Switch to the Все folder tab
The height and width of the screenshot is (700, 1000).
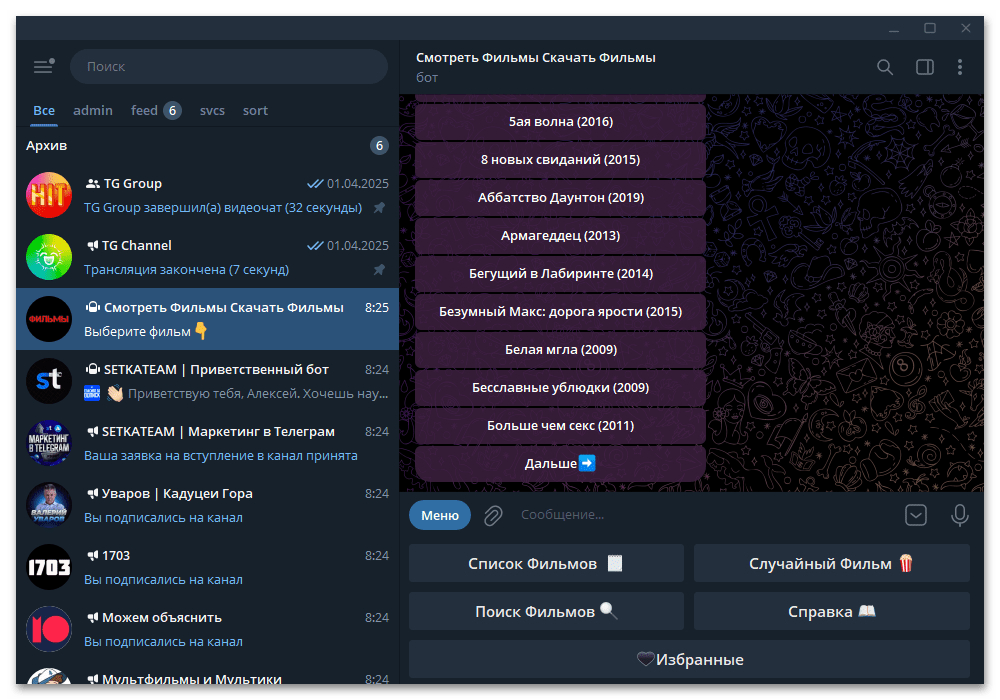[44, 111]
